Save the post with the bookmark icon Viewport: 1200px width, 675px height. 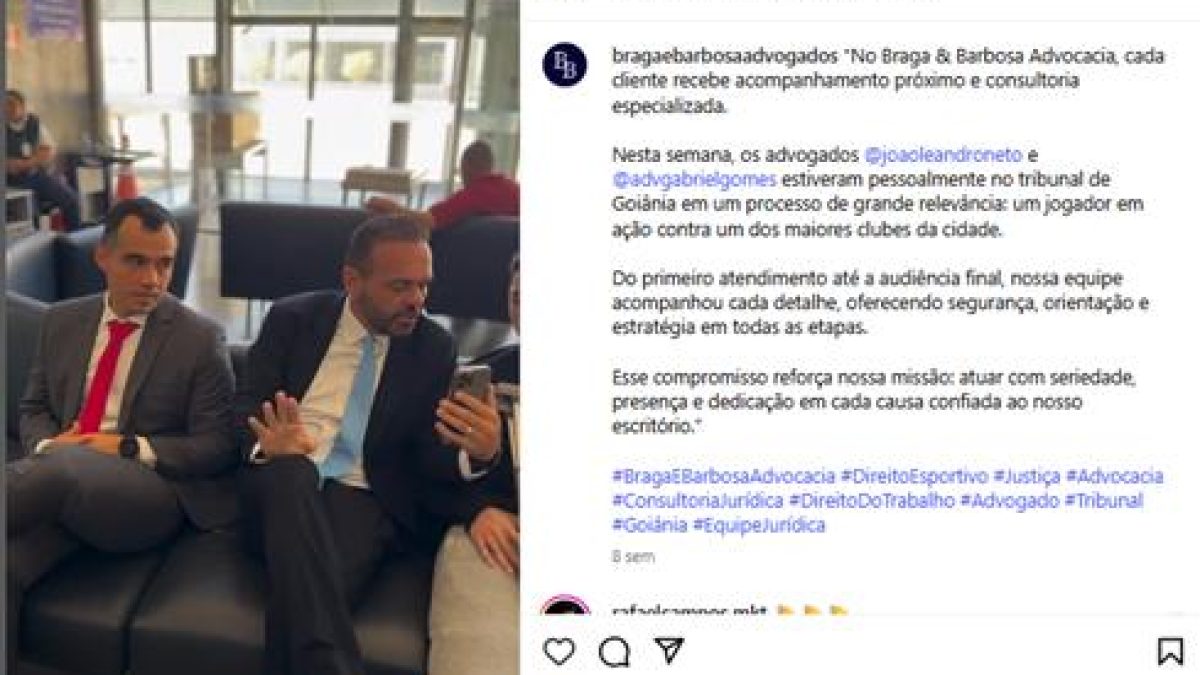(1170, 651)
